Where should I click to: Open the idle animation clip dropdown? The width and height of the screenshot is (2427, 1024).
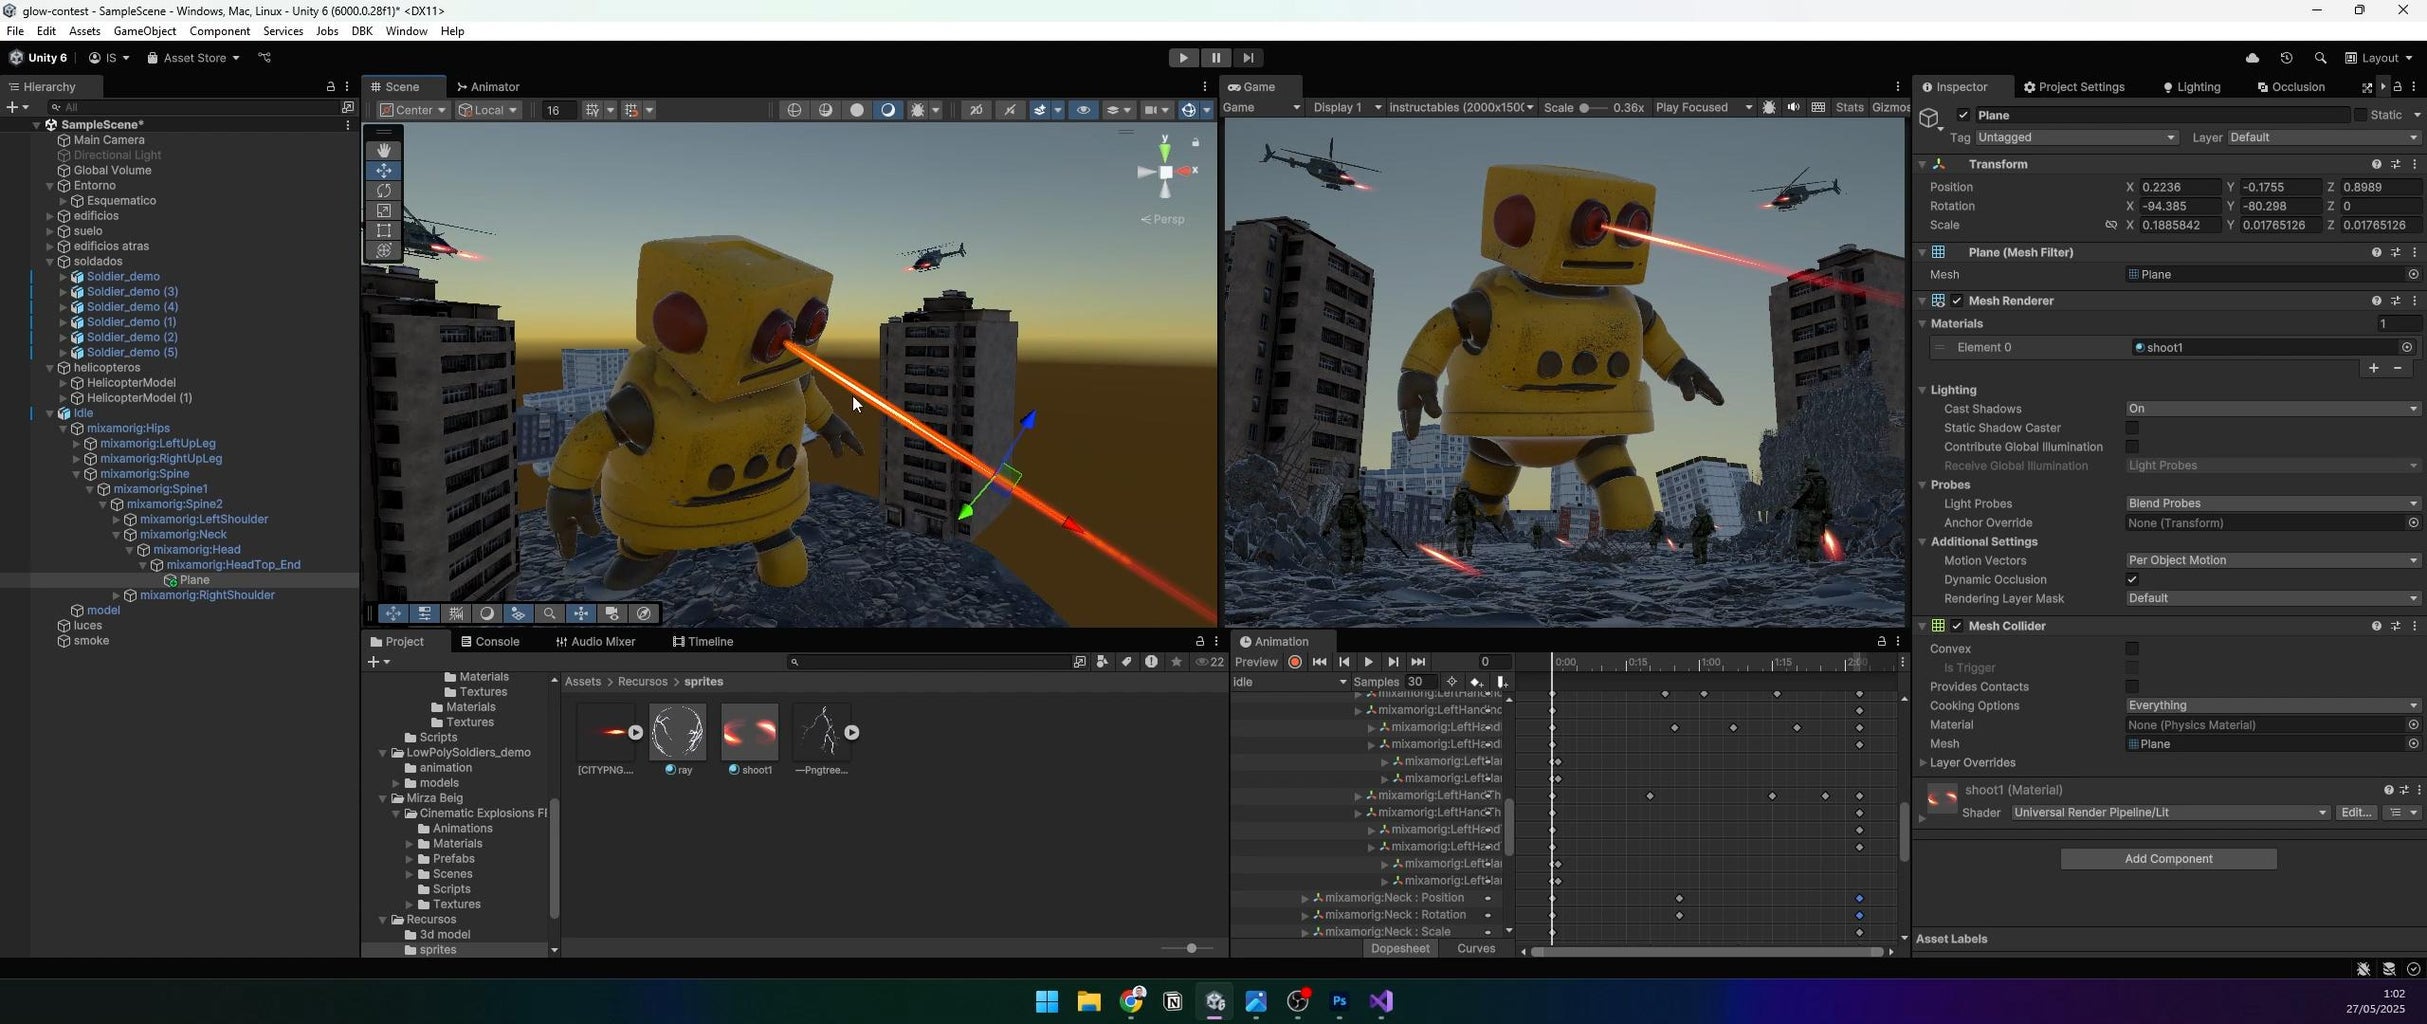1290,682
